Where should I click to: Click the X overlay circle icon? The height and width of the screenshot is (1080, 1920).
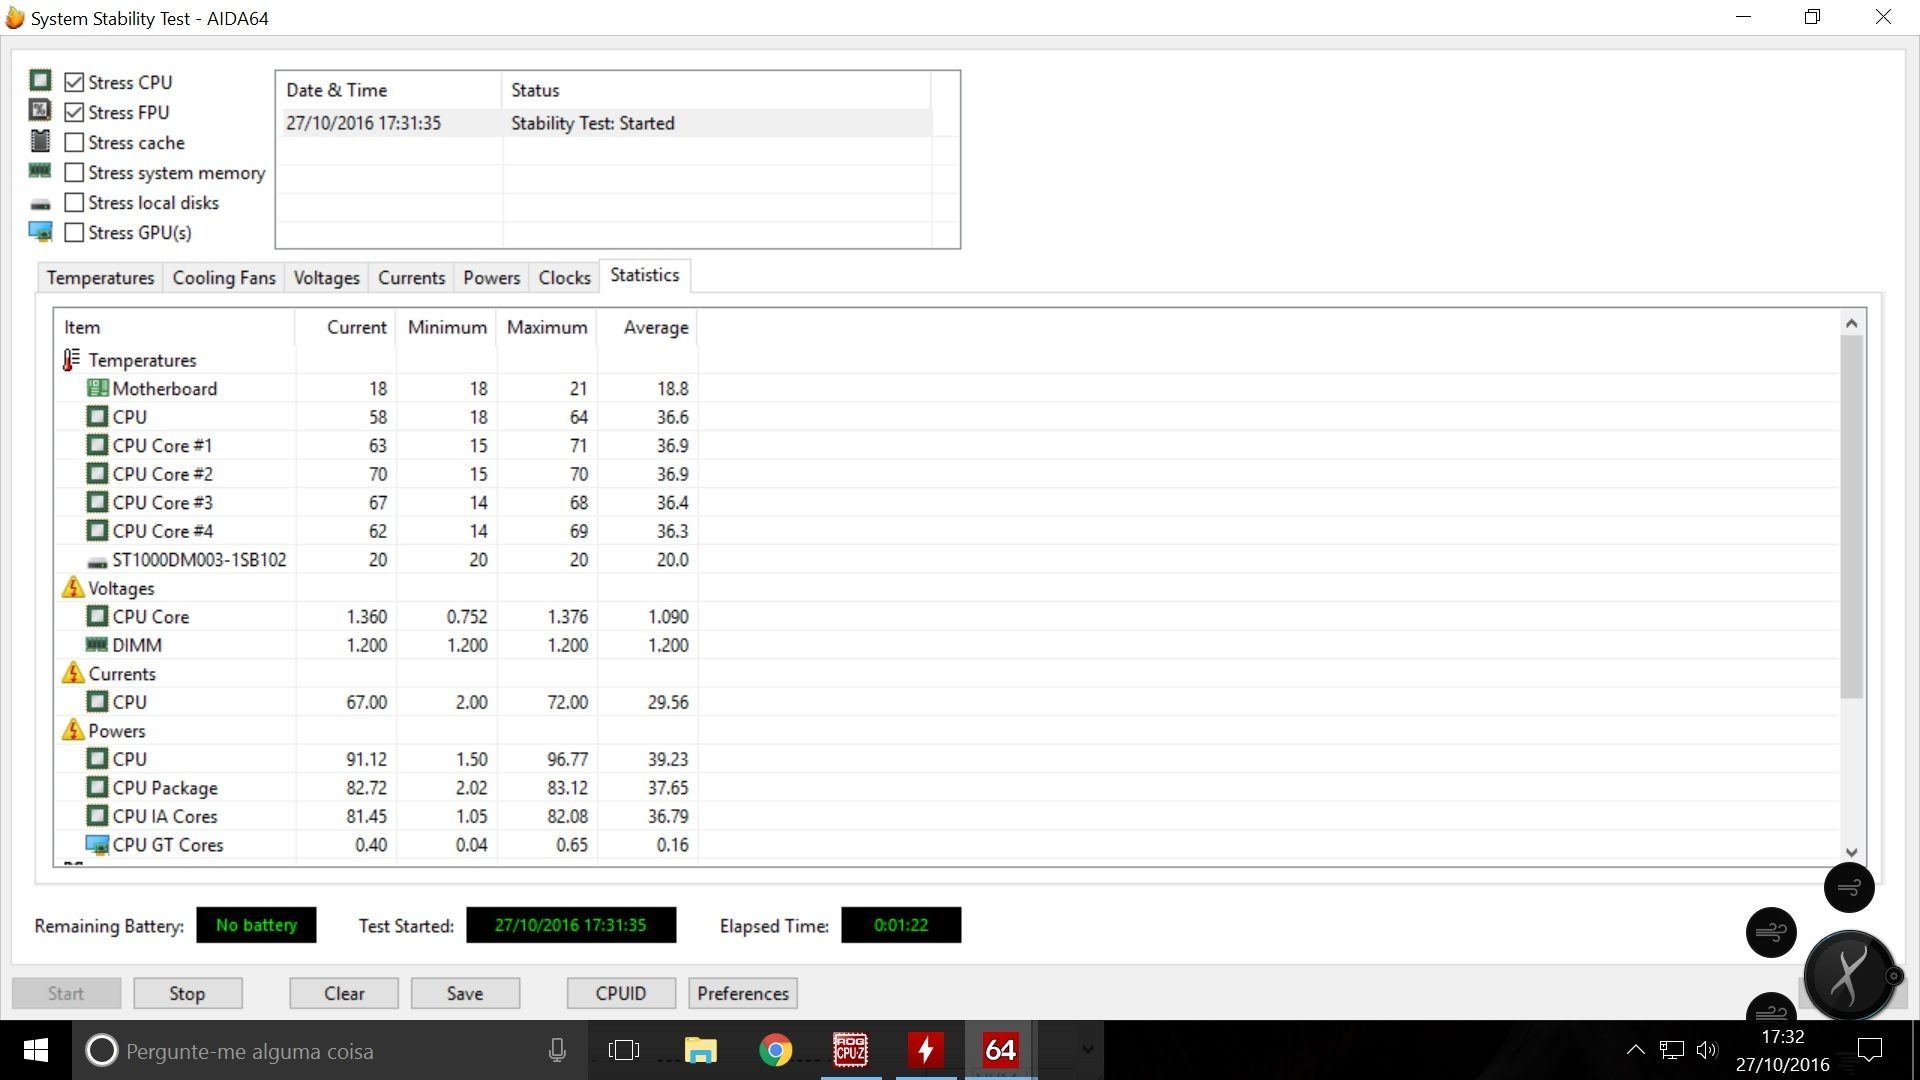pyautogui.click(x=1848, y=975)
